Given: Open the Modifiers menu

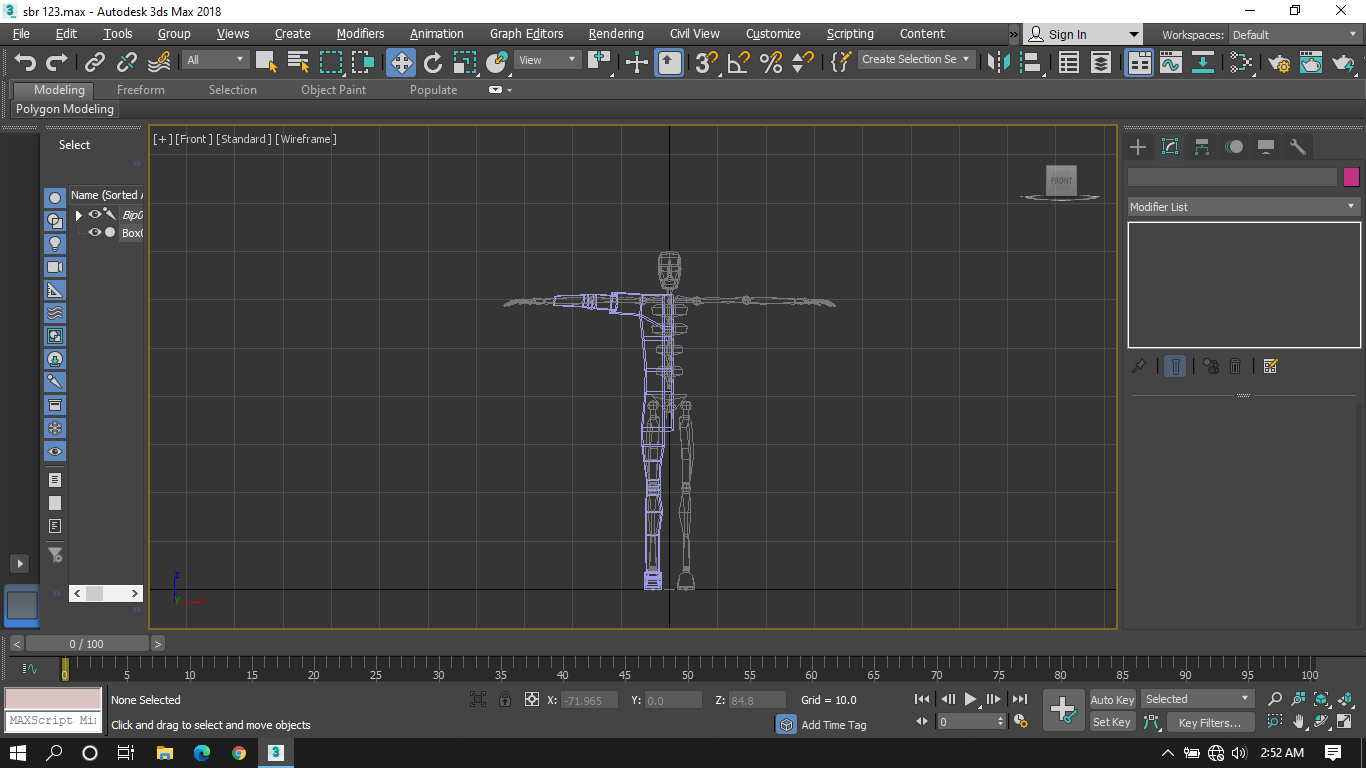Looking at the screenshot, I should coord(360,33).
